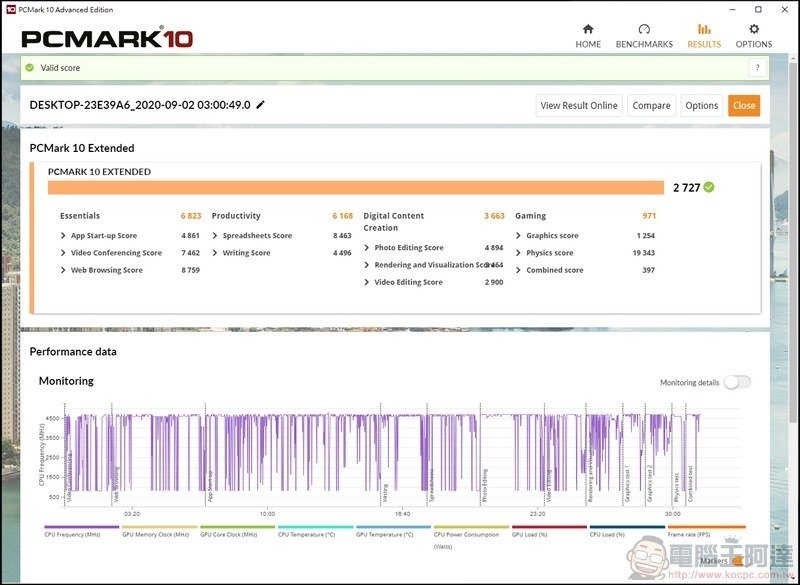Click the question mark help button
Viewport: 800px width, 585px height.
point(757,68)
